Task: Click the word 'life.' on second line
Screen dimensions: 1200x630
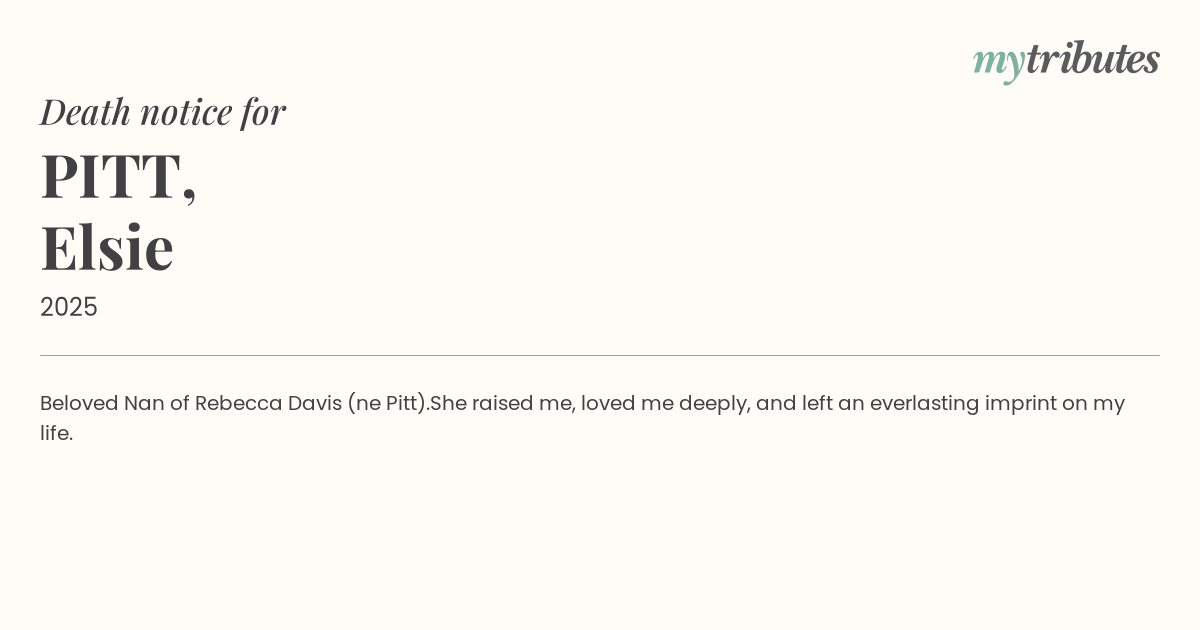Action: coord(56,433)
